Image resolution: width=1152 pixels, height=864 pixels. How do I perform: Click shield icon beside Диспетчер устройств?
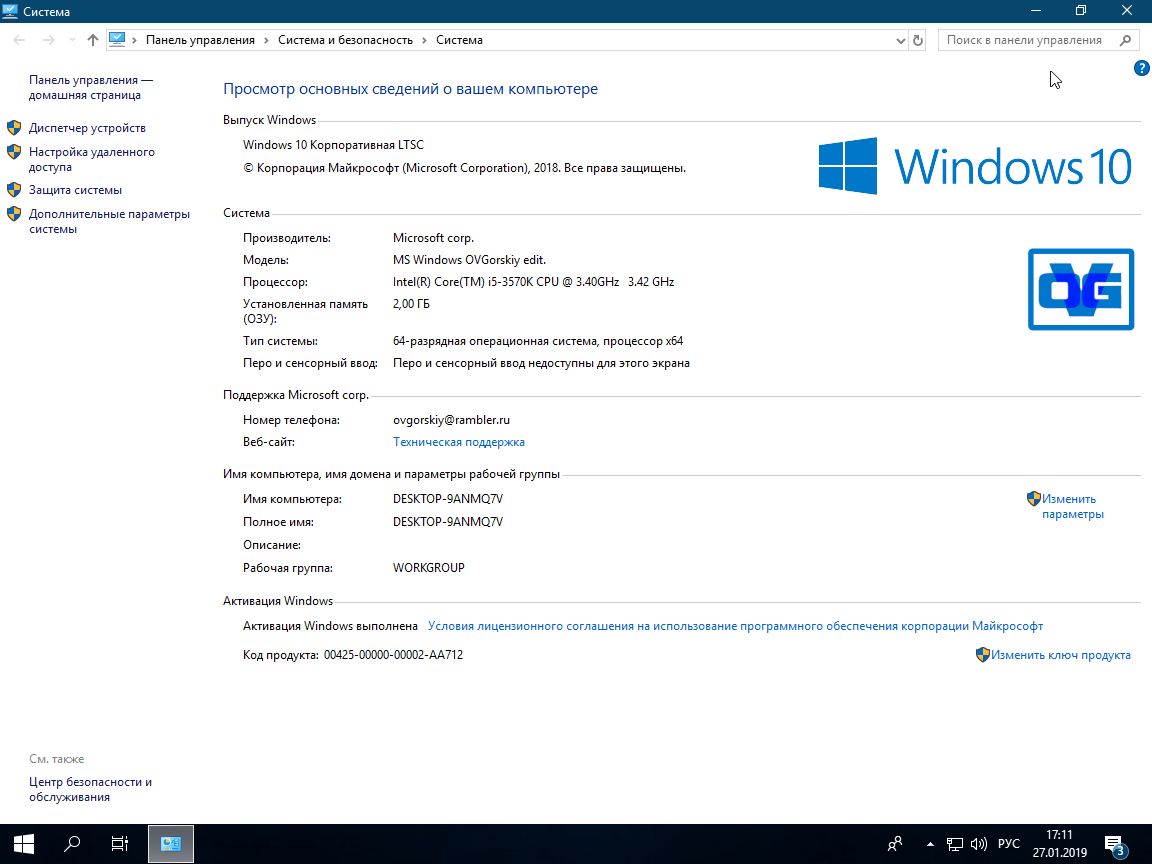(14, 128)
